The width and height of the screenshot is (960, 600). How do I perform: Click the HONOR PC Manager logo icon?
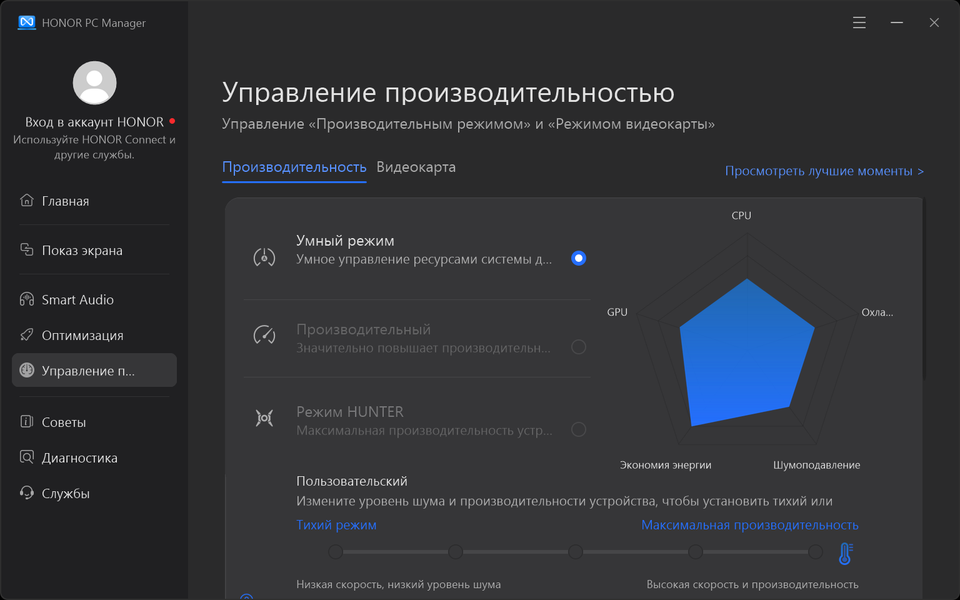point(26,22)
